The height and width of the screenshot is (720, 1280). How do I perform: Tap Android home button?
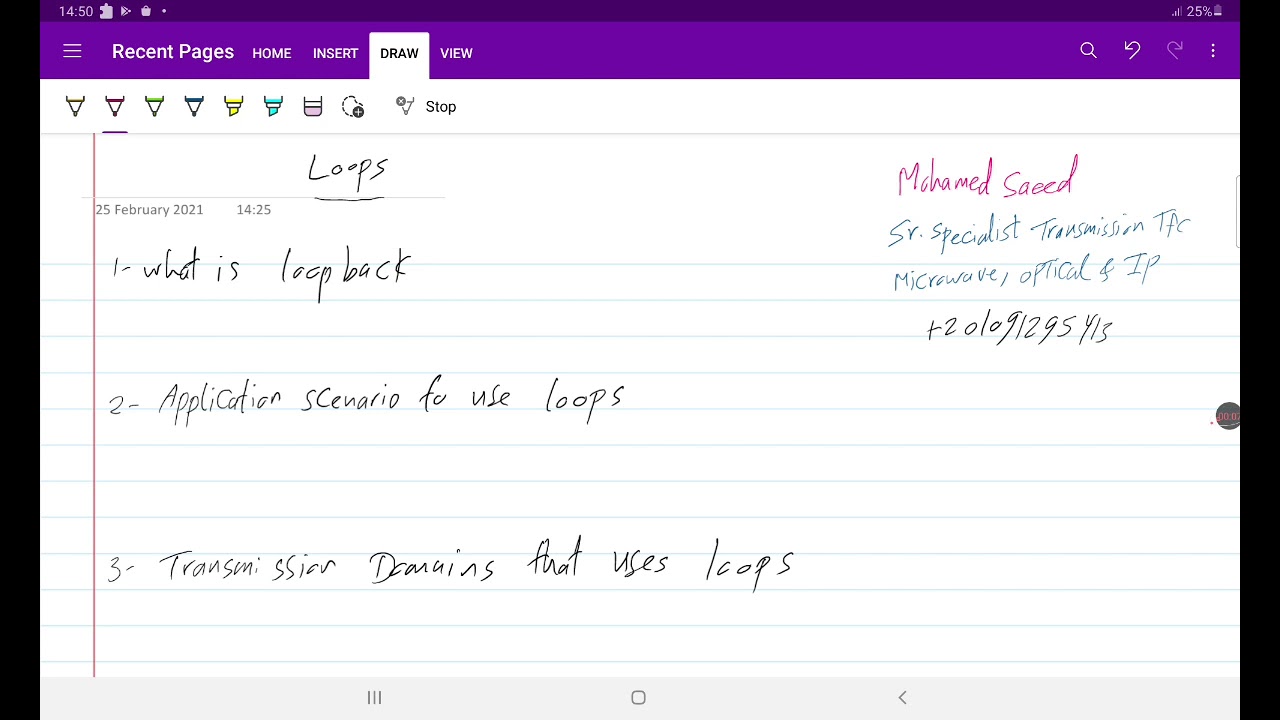coord(639,698)
